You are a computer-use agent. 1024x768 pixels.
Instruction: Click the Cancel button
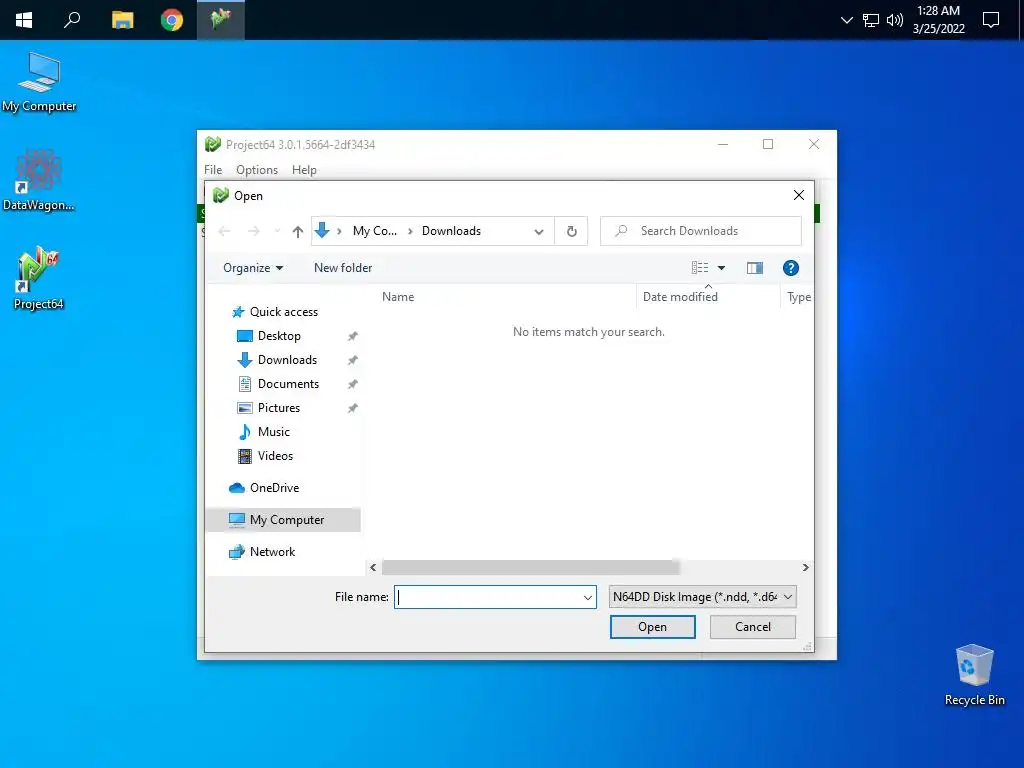tap(752, 627)
